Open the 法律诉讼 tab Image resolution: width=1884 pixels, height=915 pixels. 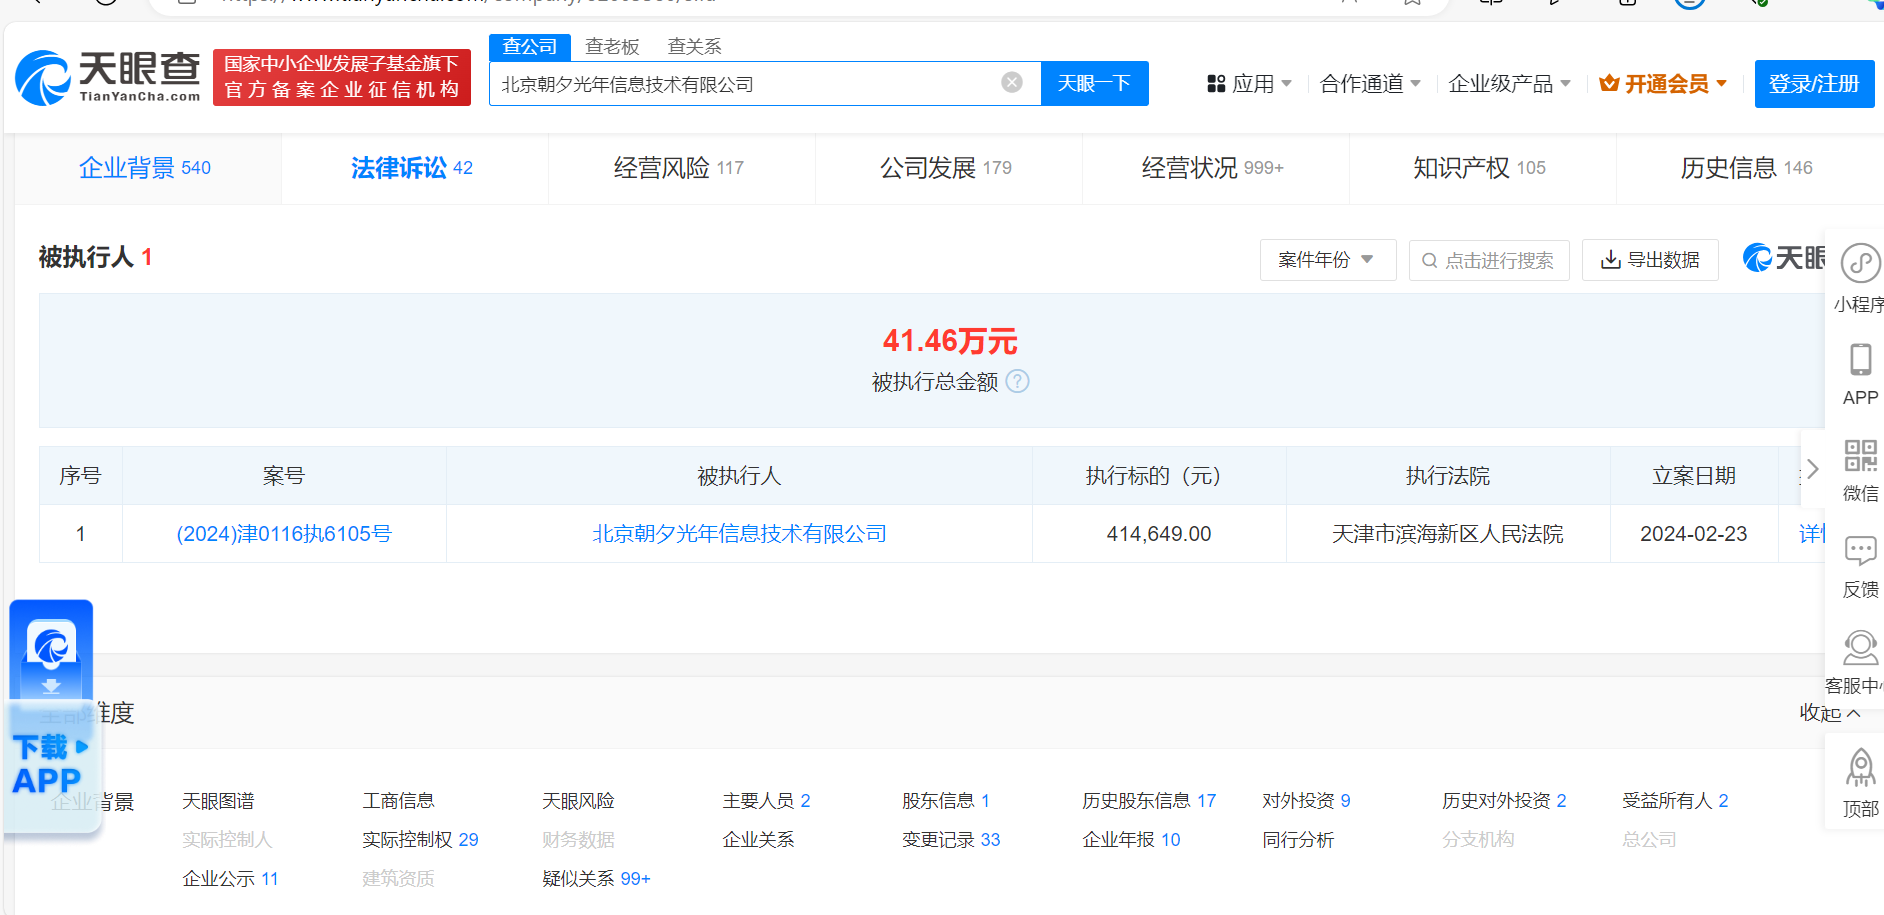pyautogui.click(x=414, y=168)
